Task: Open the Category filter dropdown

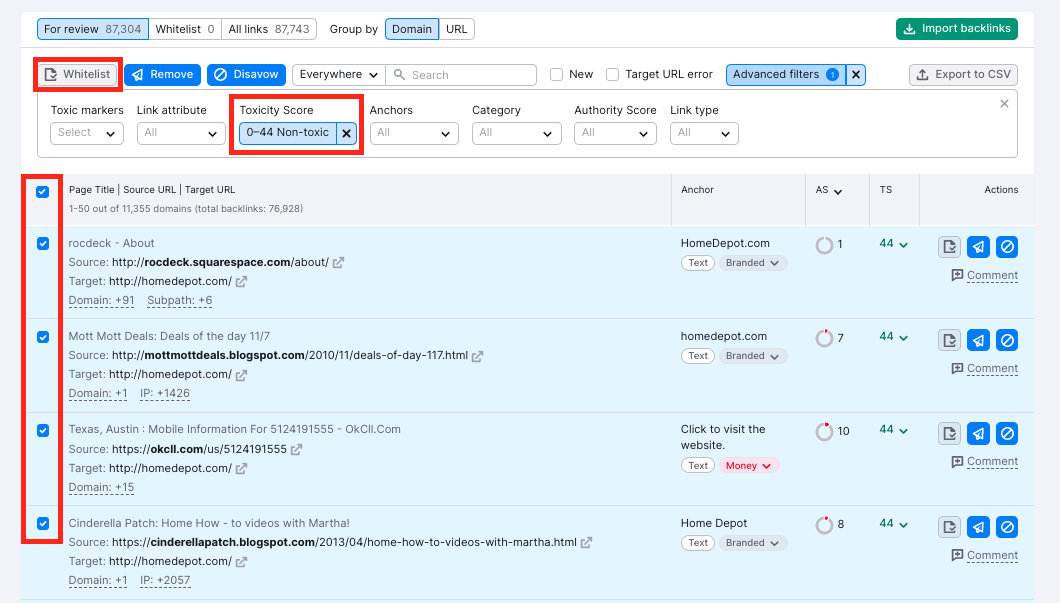Action: point(516,133)
